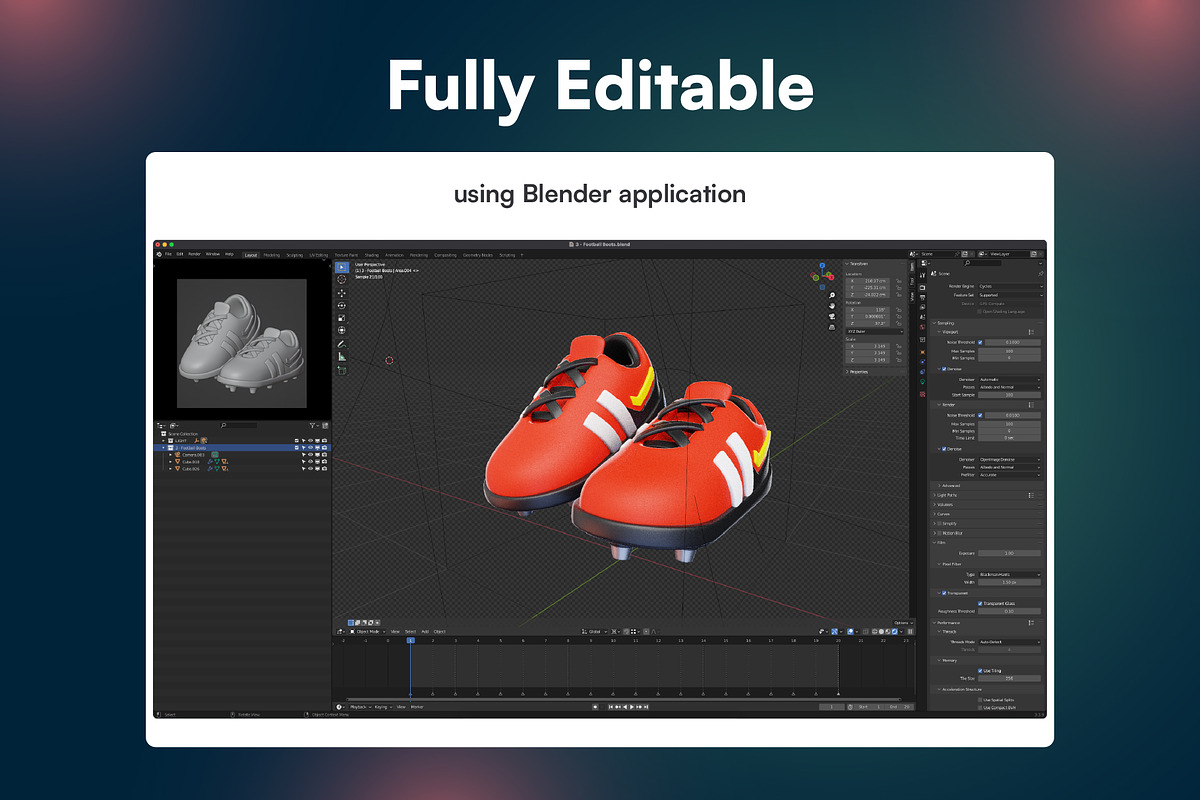Open the Object Mode dropdown in viewport header
This screenshot has height=800, width=1200.
368,632
